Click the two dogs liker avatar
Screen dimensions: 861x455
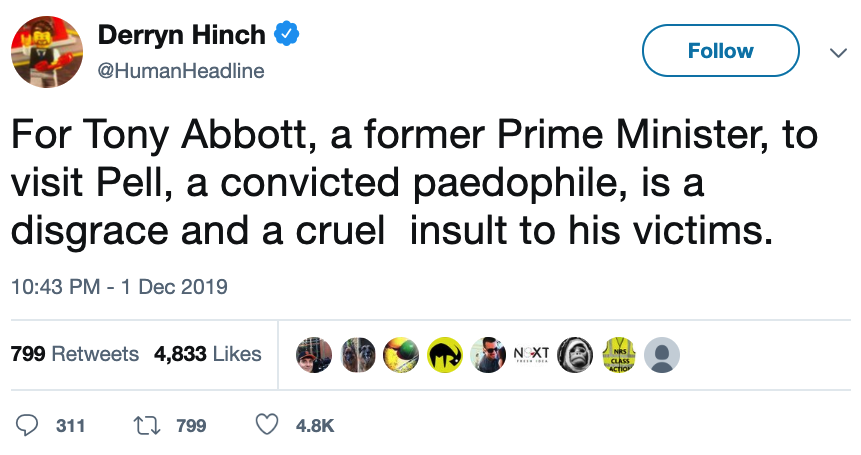click(357, 354)
